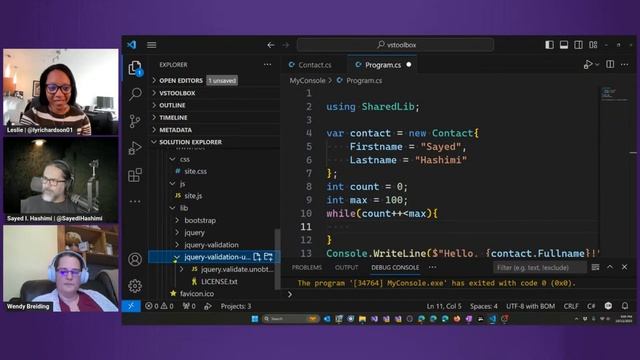Open Explorer views and more actions ellipsis

pyautogui.click(x=267, y=64)
